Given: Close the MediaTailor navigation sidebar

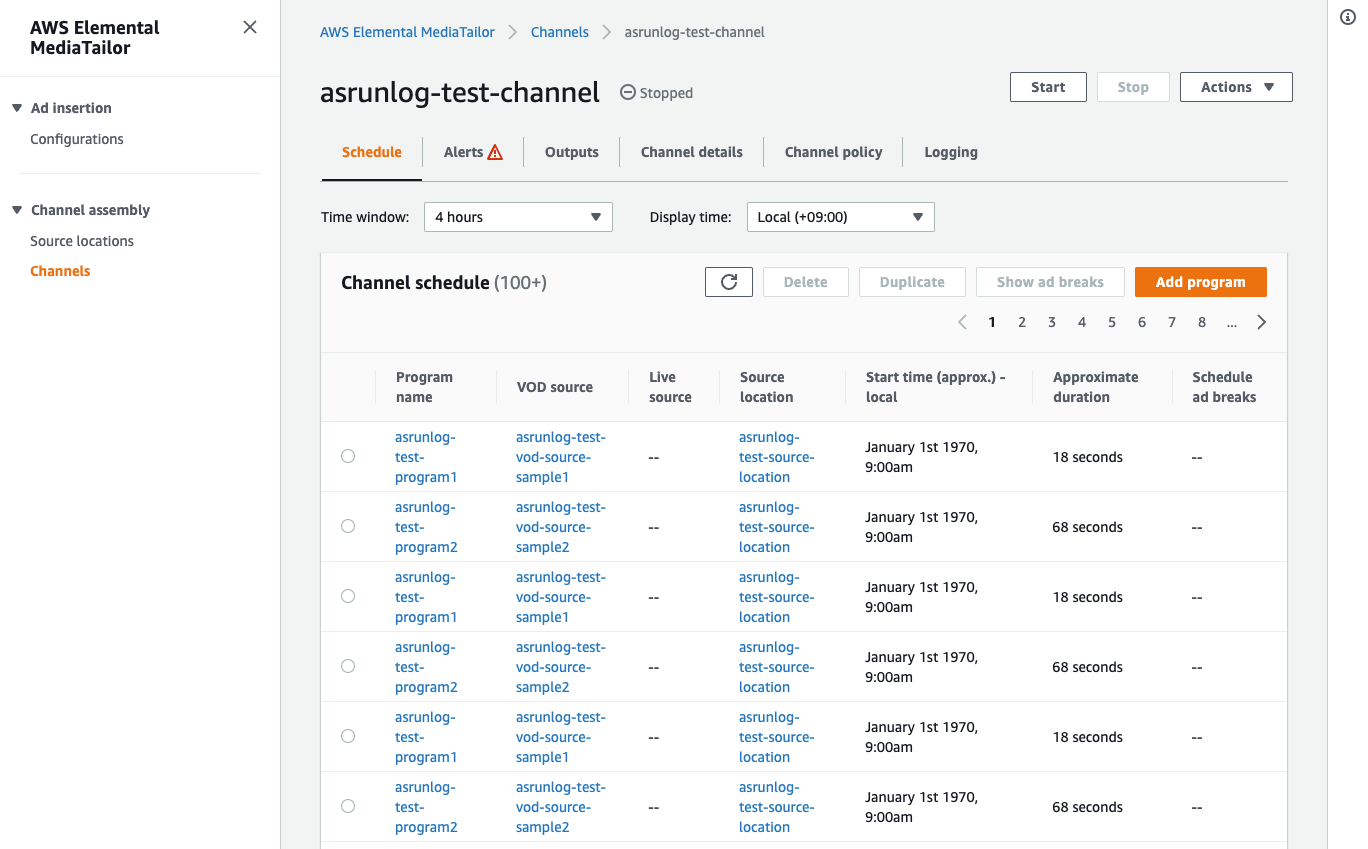Looking at the screenshot, I should 250,27.
